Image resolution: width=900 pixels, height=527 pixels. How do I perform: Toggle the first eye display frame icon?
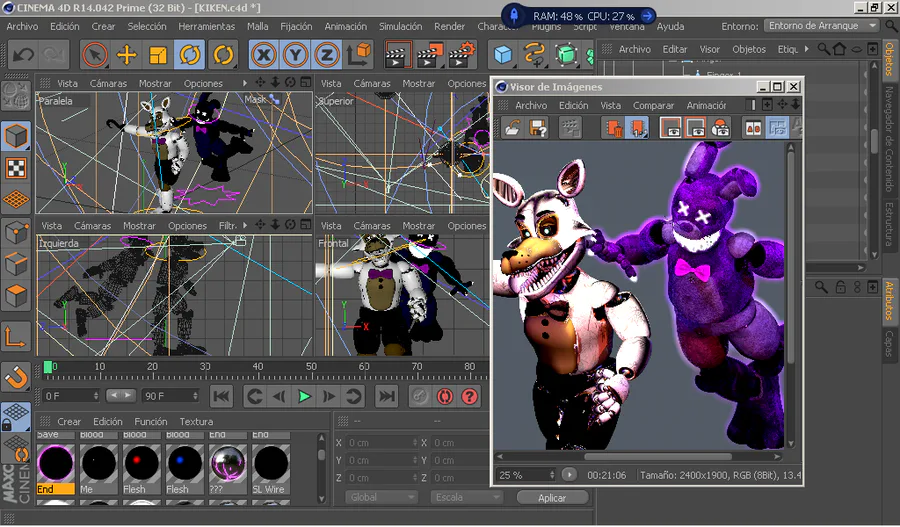click(670, 127)
